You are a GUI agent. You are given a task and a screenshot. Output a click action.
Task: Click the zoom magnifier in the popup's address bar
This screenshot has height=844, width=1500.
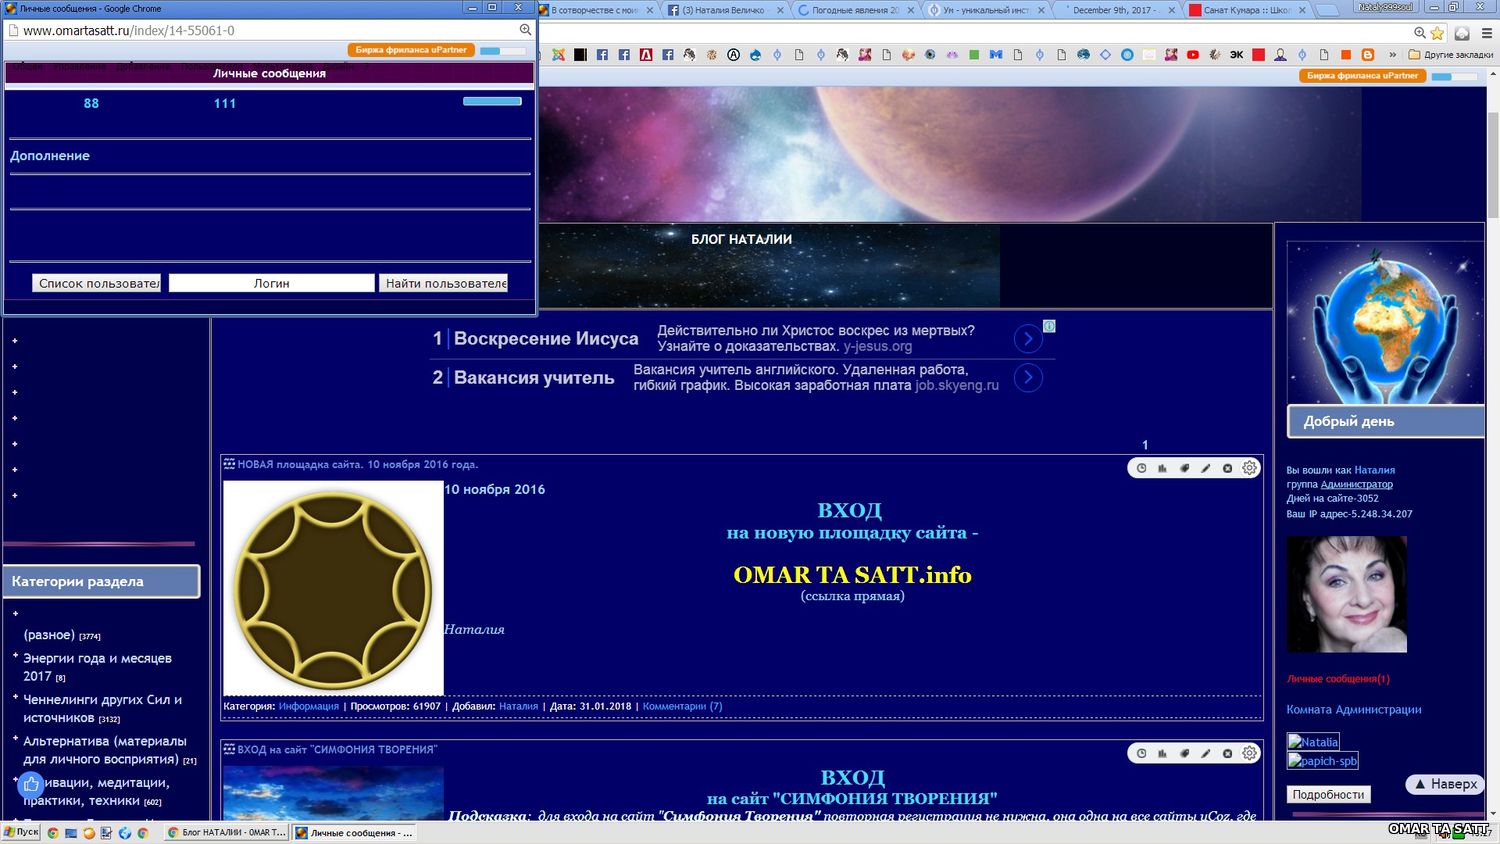coord(525,30)
